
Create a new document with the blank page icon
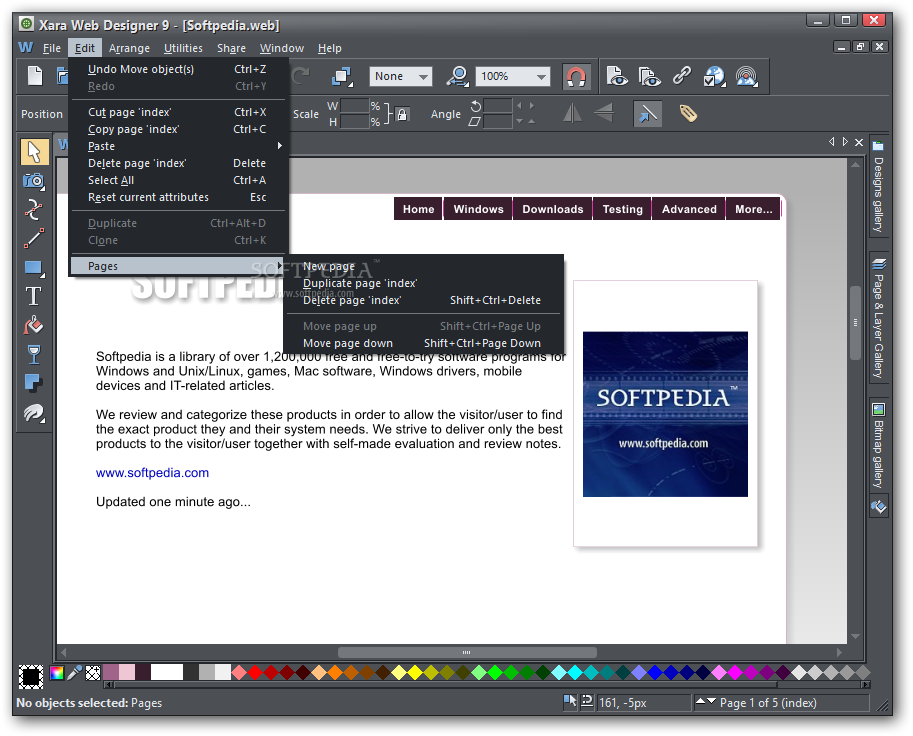(35, 76)
